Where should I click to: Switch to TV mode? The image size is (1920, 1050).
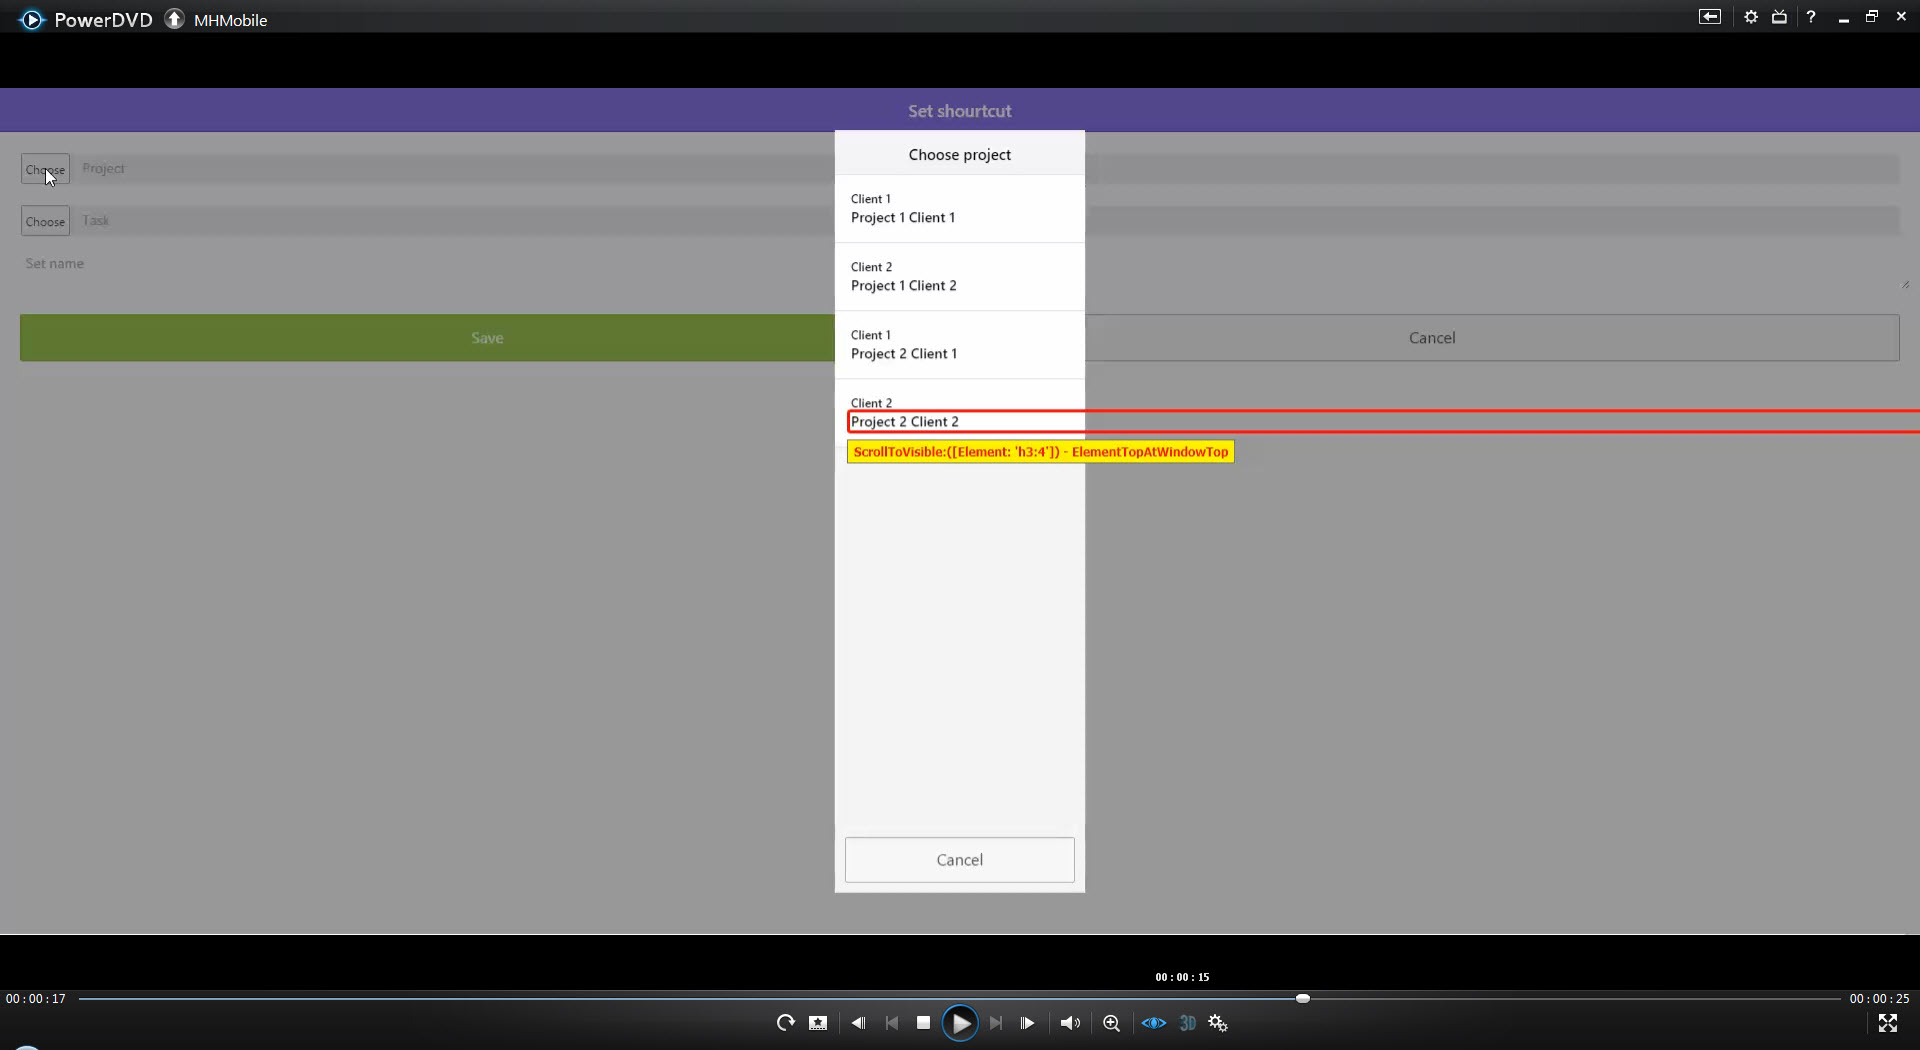(1779, 17)
